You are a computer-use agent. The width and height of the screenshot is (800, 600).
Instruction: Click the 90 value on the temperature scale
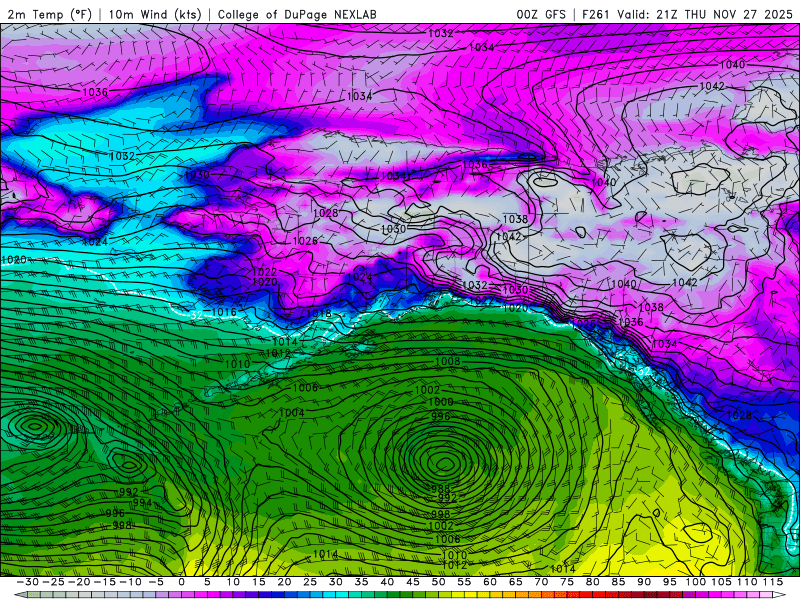[x=644, y=582]
